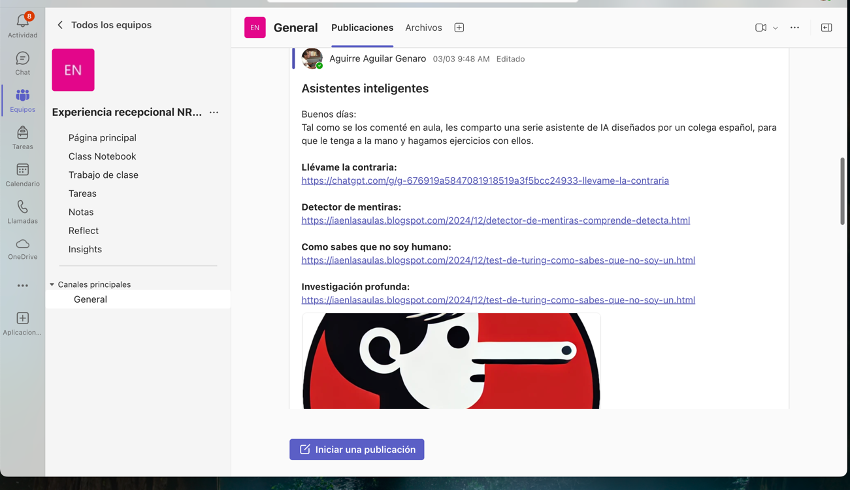Open the Aplicaciones store icon

[x=22, y=319]
